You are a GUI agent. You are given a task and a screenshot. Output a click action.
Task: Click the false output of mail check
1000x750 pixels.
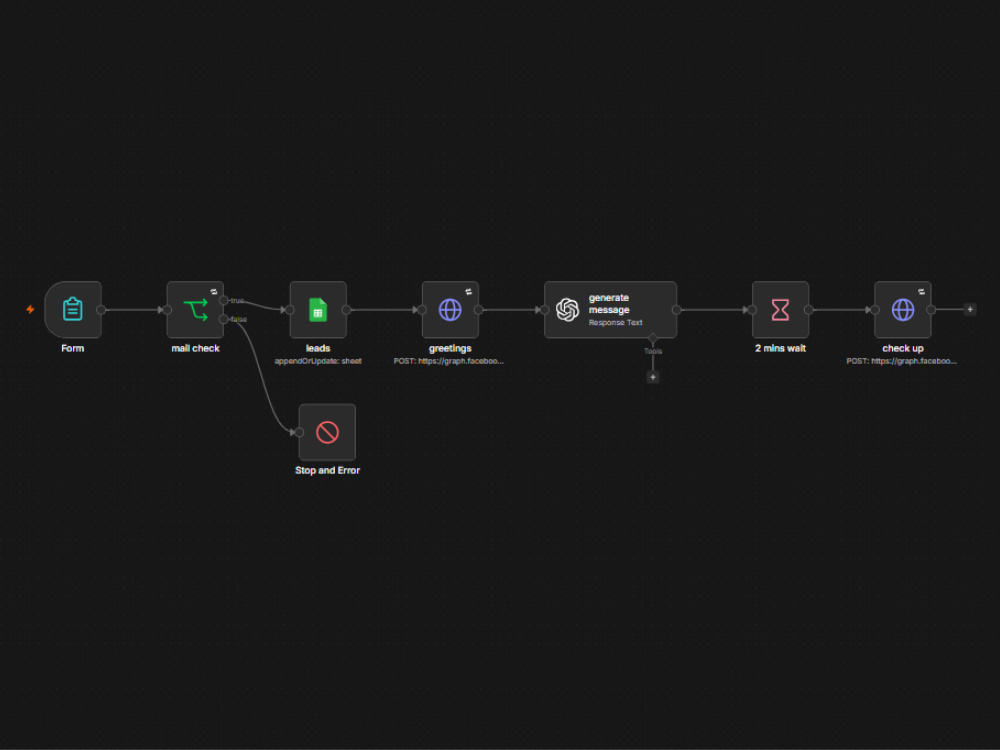click(x=223, y=319)
